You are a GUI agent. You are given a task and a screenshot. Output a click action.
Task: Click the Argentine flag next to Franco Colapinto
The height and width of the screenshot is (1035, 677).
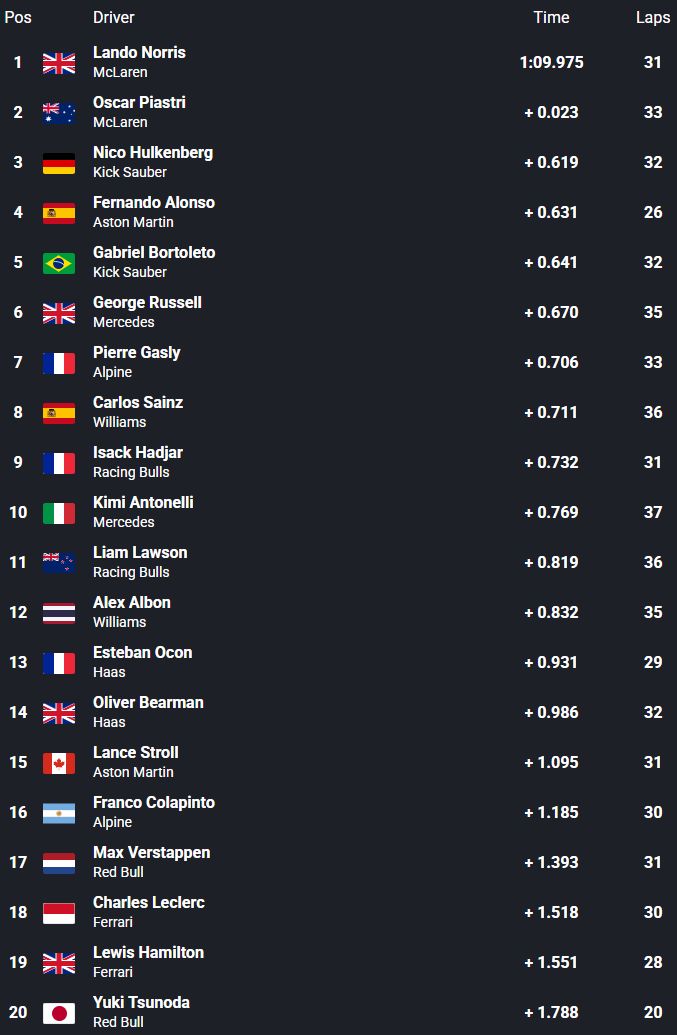pyautogui.click(x=59, y=813)
